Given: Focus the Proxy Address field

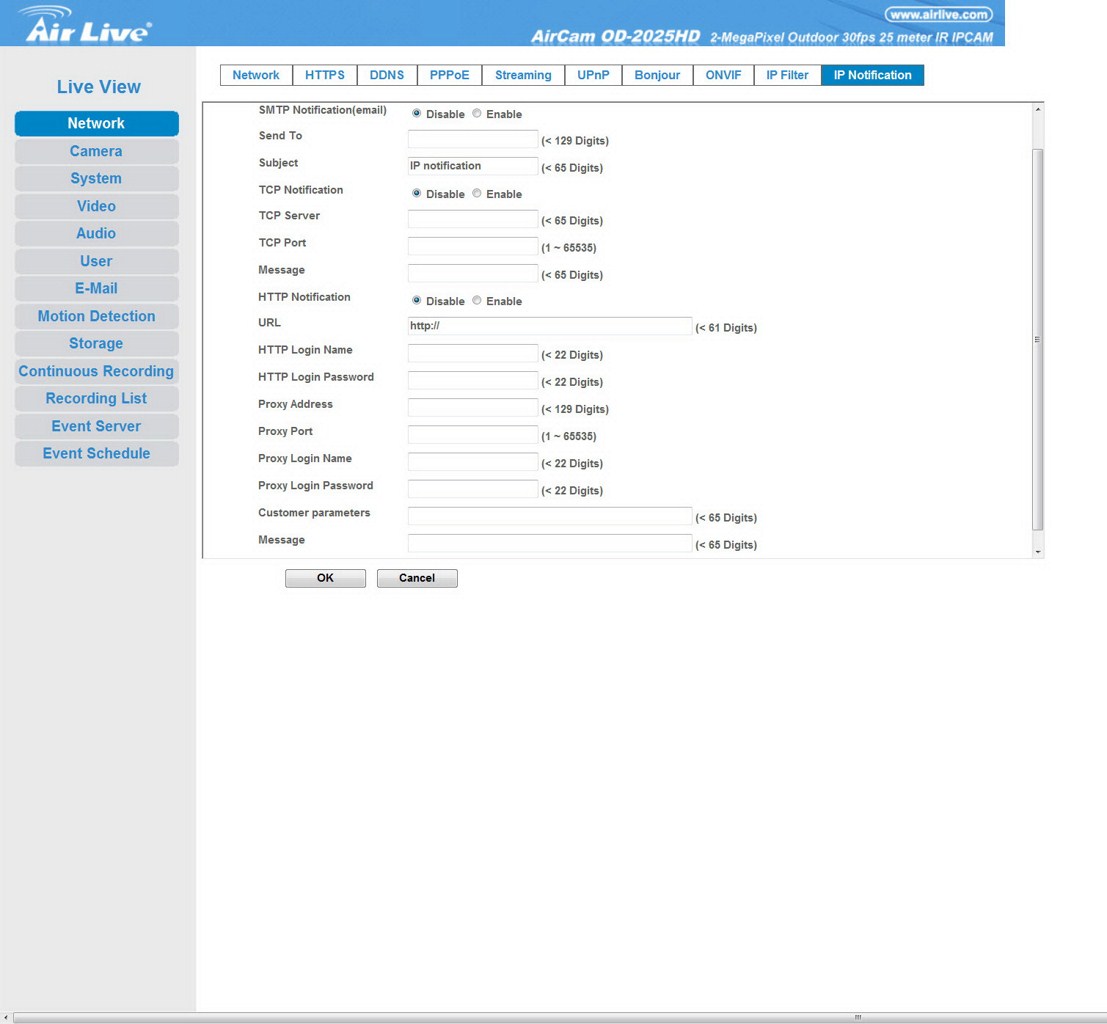Looking at the screenshot, I should tap(473, 407).
